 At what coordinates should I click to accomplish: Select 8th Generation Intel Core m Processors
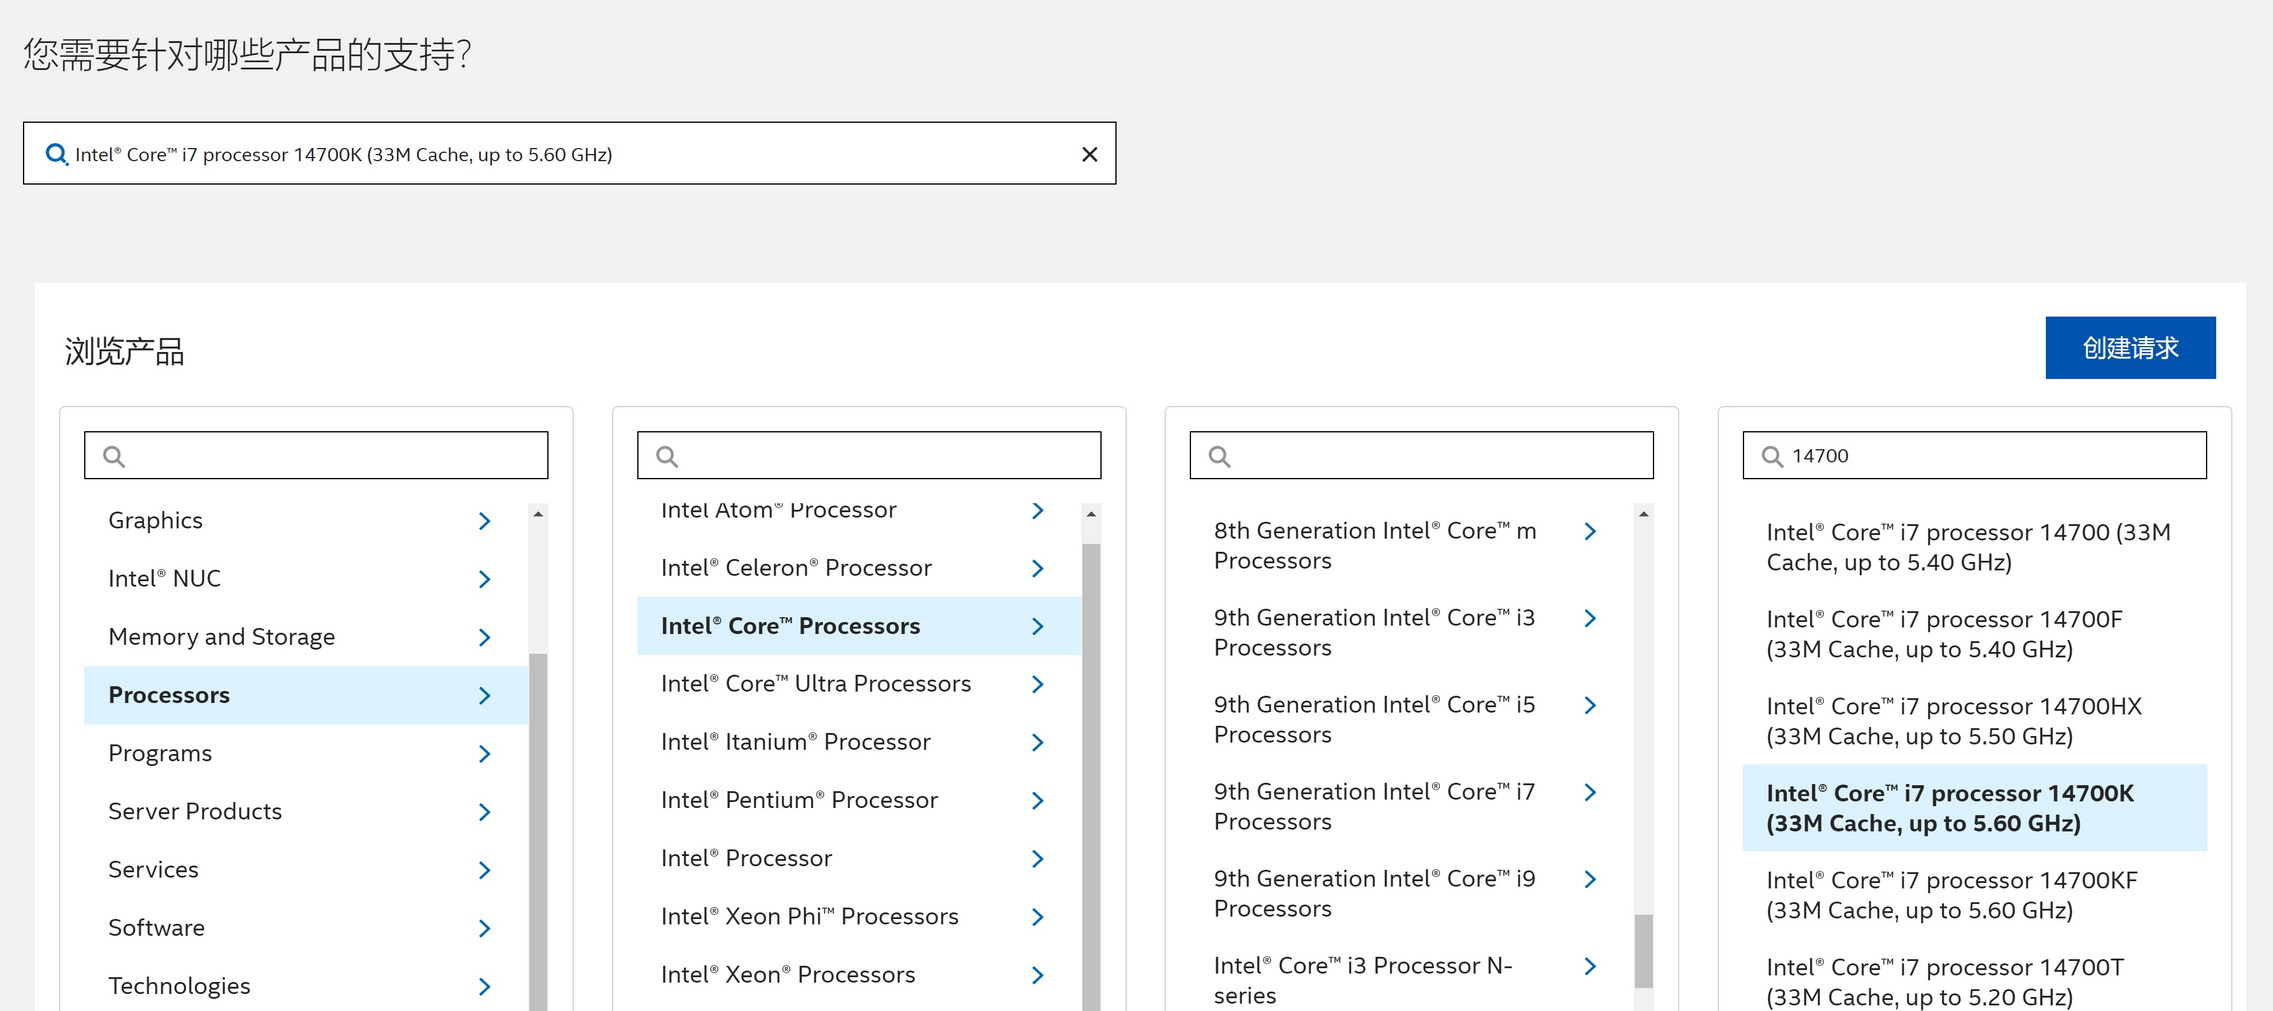tap(1411, 546)
